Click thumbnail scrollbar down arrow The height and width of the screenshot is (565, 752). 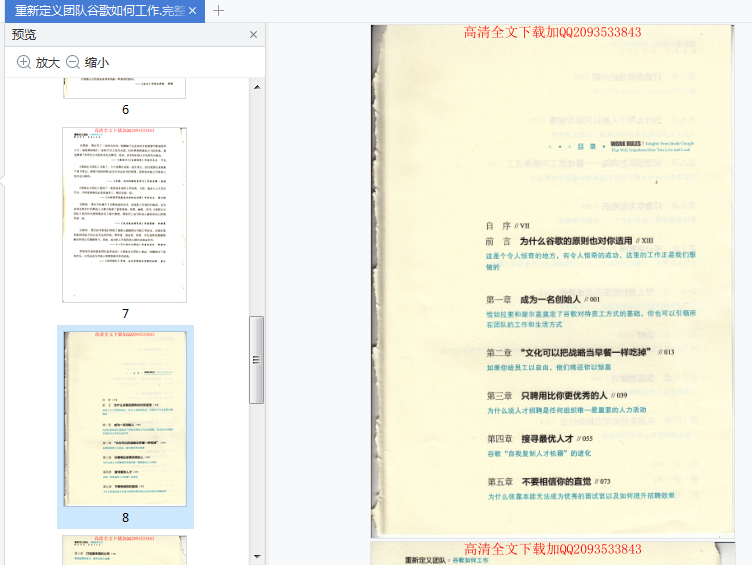click(257, 556)
